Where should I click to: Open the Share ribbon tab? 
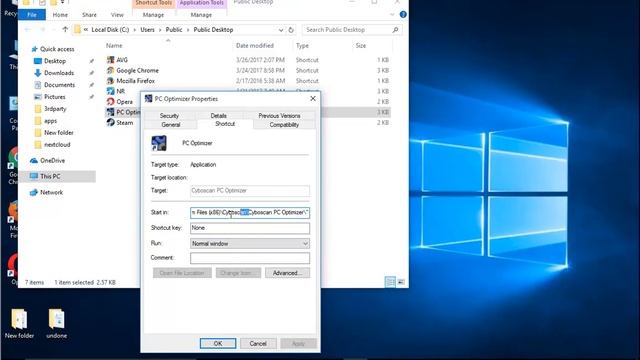[89, 15]
